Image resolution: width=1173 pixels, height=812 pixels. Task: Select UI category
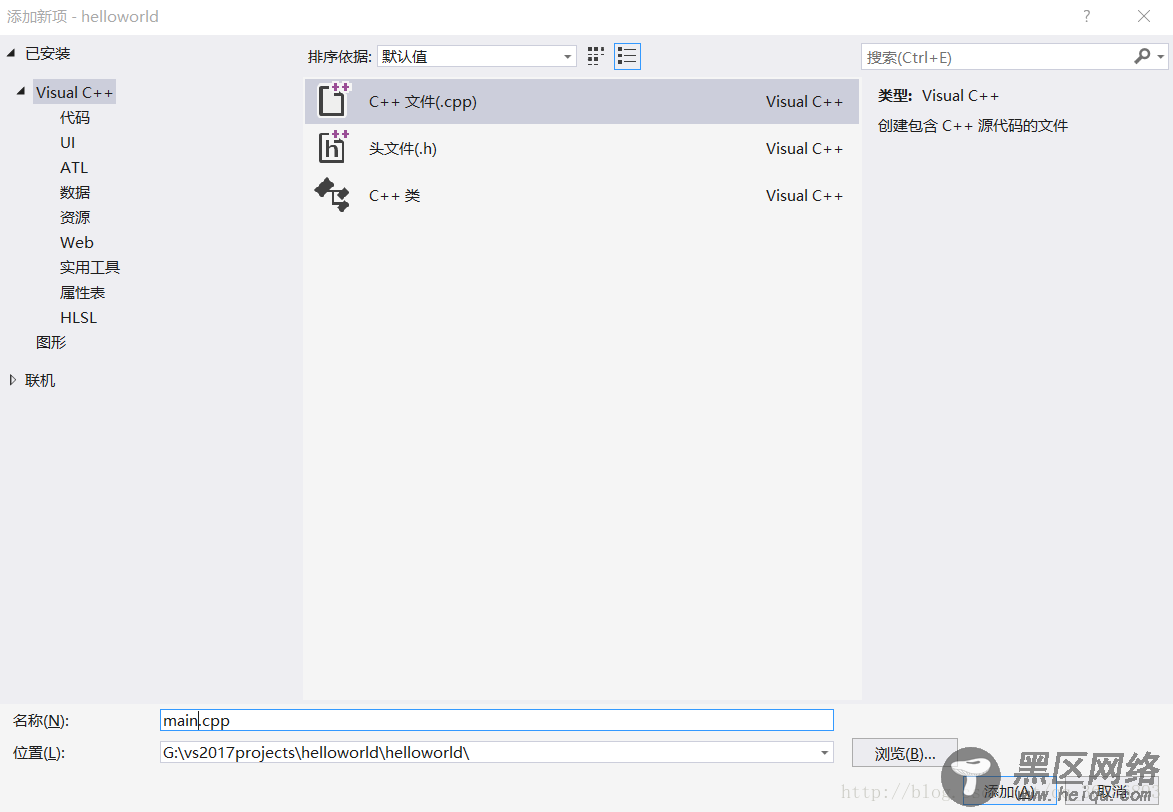(67, 142)
